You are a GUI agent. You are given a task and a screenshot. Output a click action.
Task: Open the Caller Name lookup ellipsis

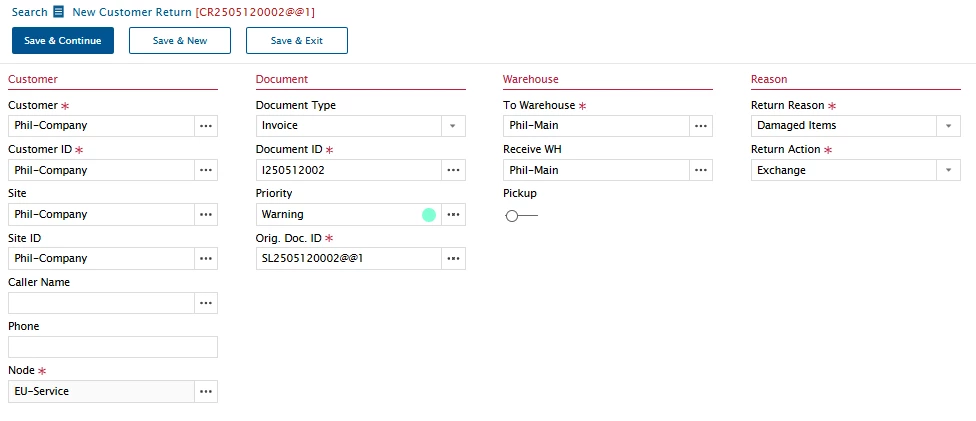pos(206,303)
